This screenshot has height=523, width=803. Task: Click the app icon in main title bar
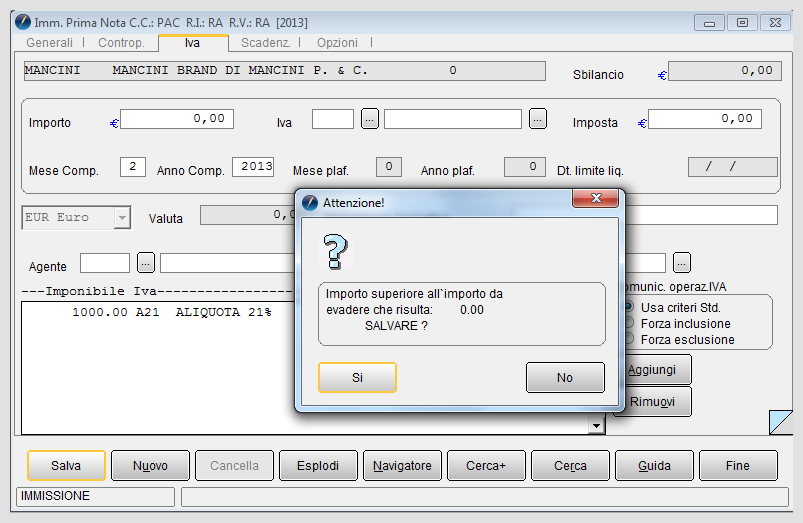pyautogui.click(x=23, y=23)
